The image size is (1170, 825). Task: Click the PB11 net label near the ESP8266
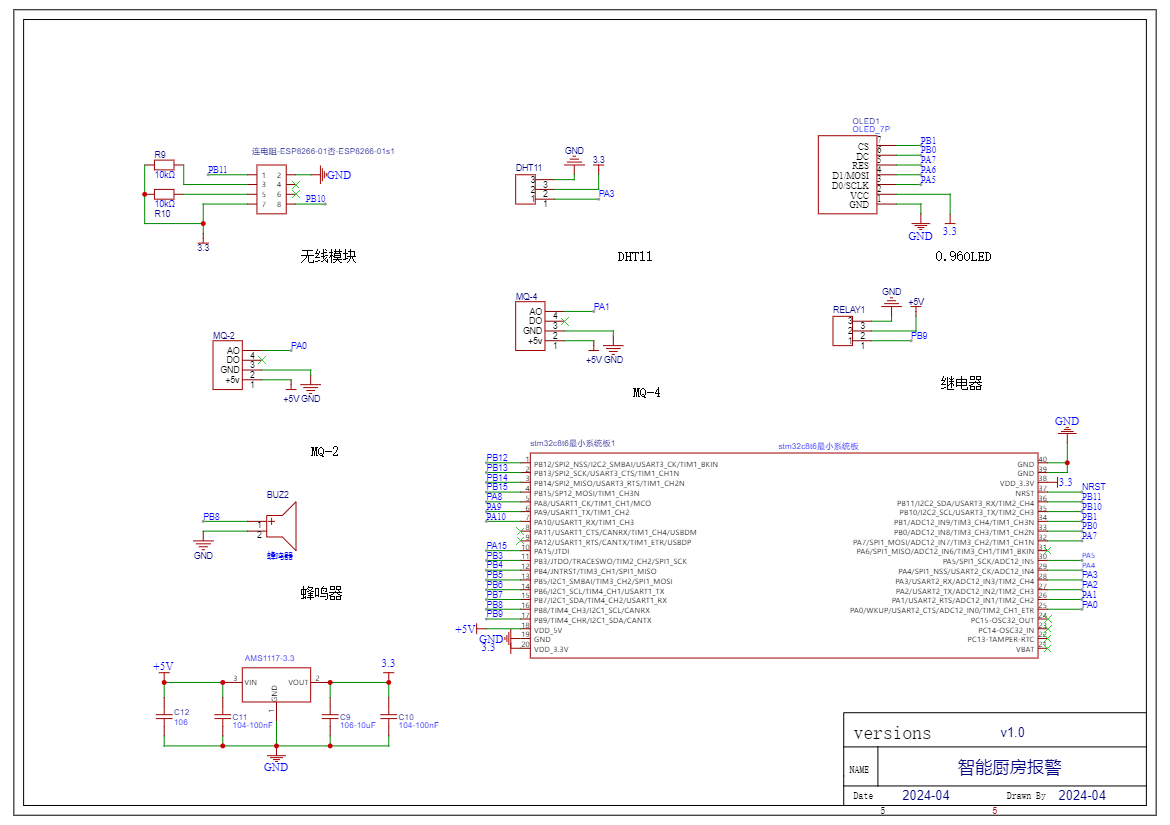coord(217,170)
